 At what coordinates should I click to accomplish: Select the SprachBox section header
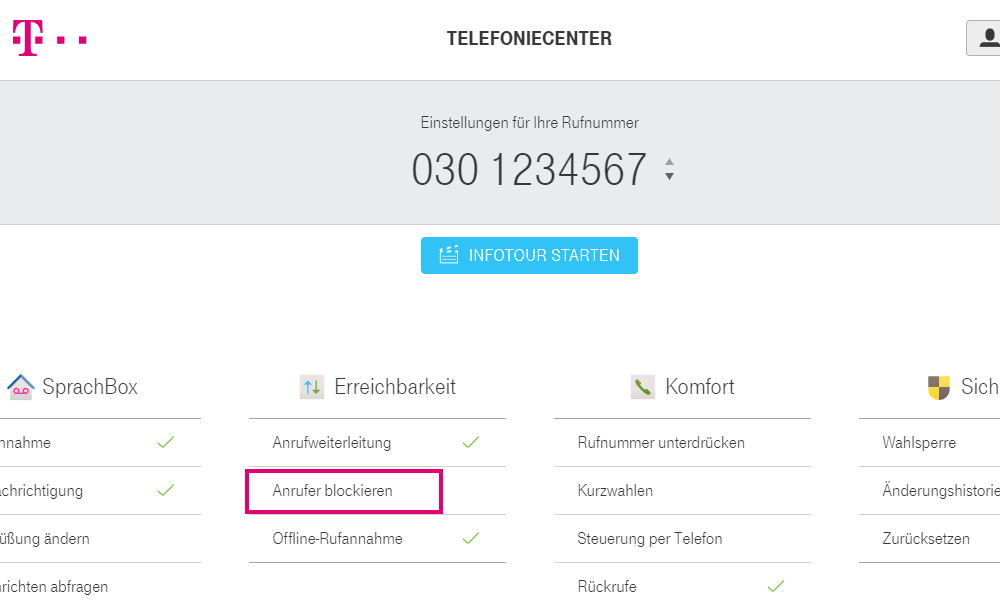(x=90, y=387)
